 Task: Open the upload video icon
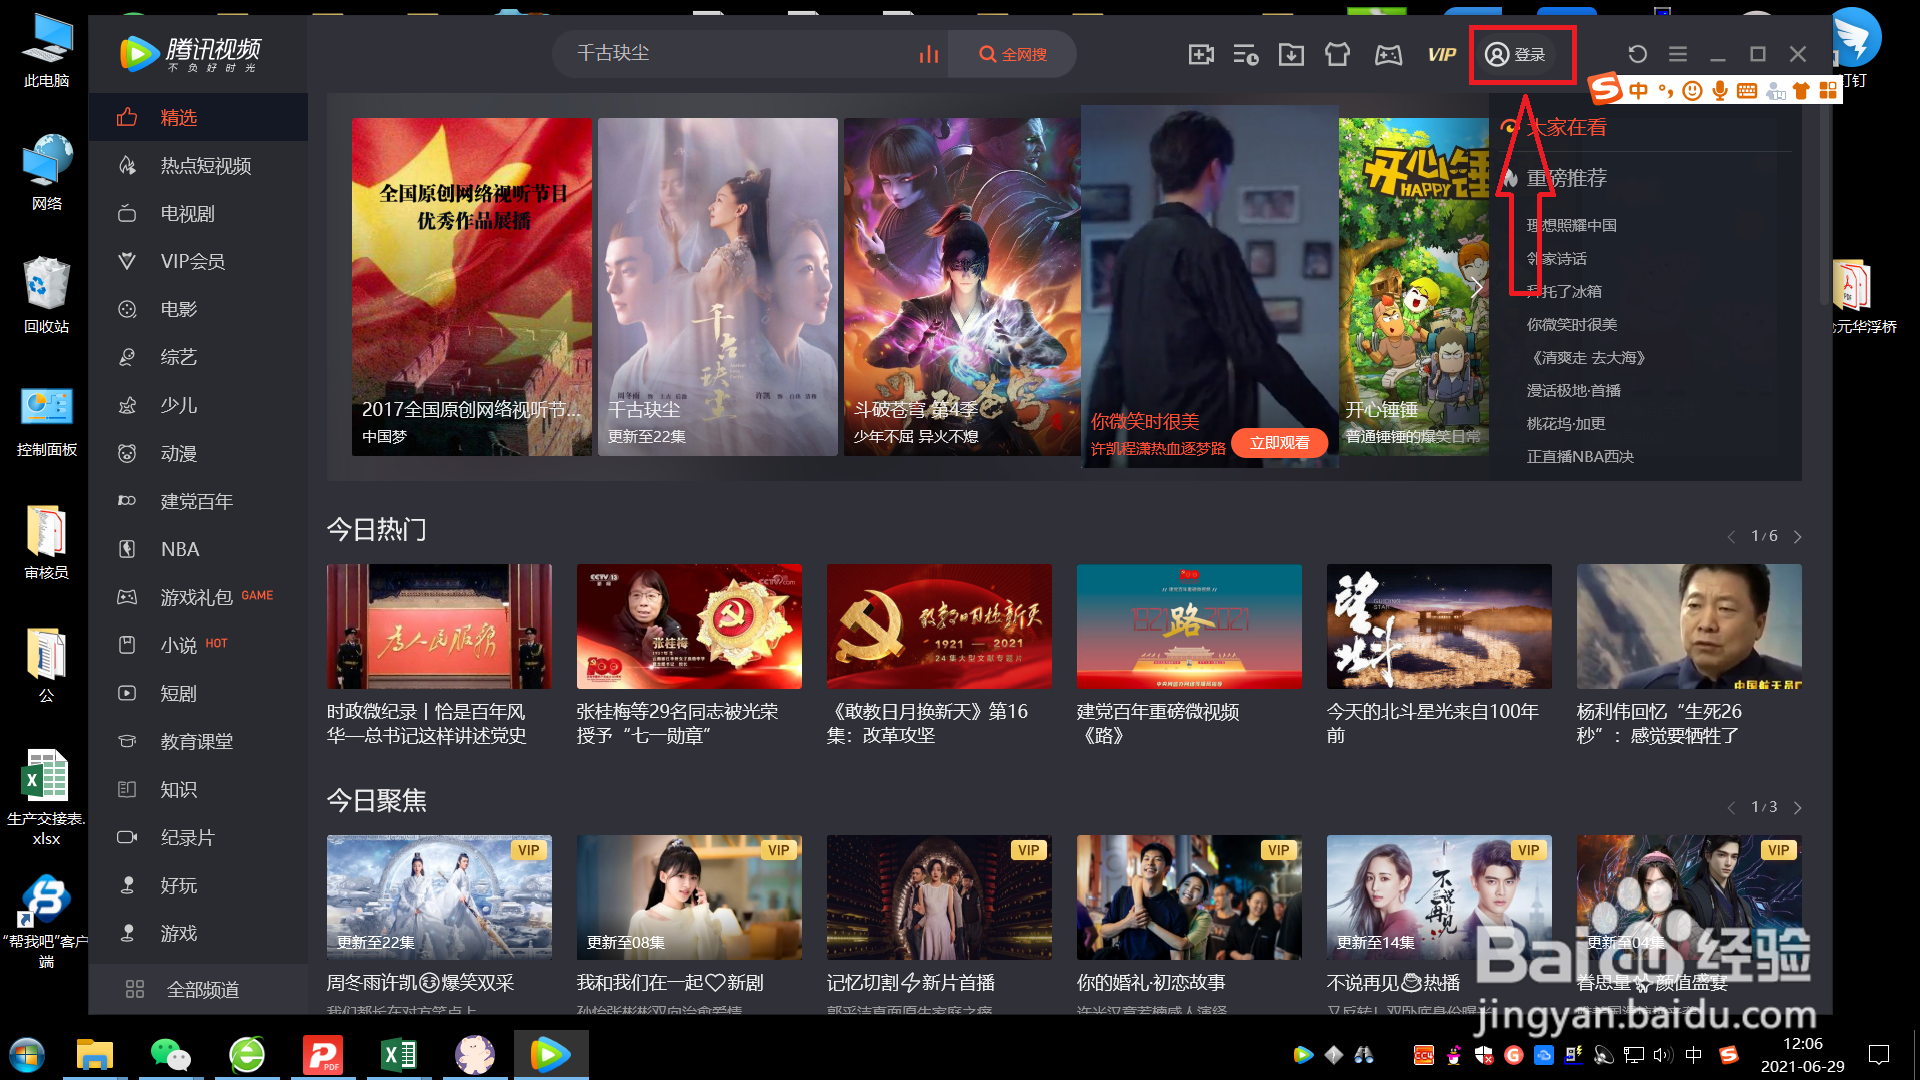click(1201, 55)
